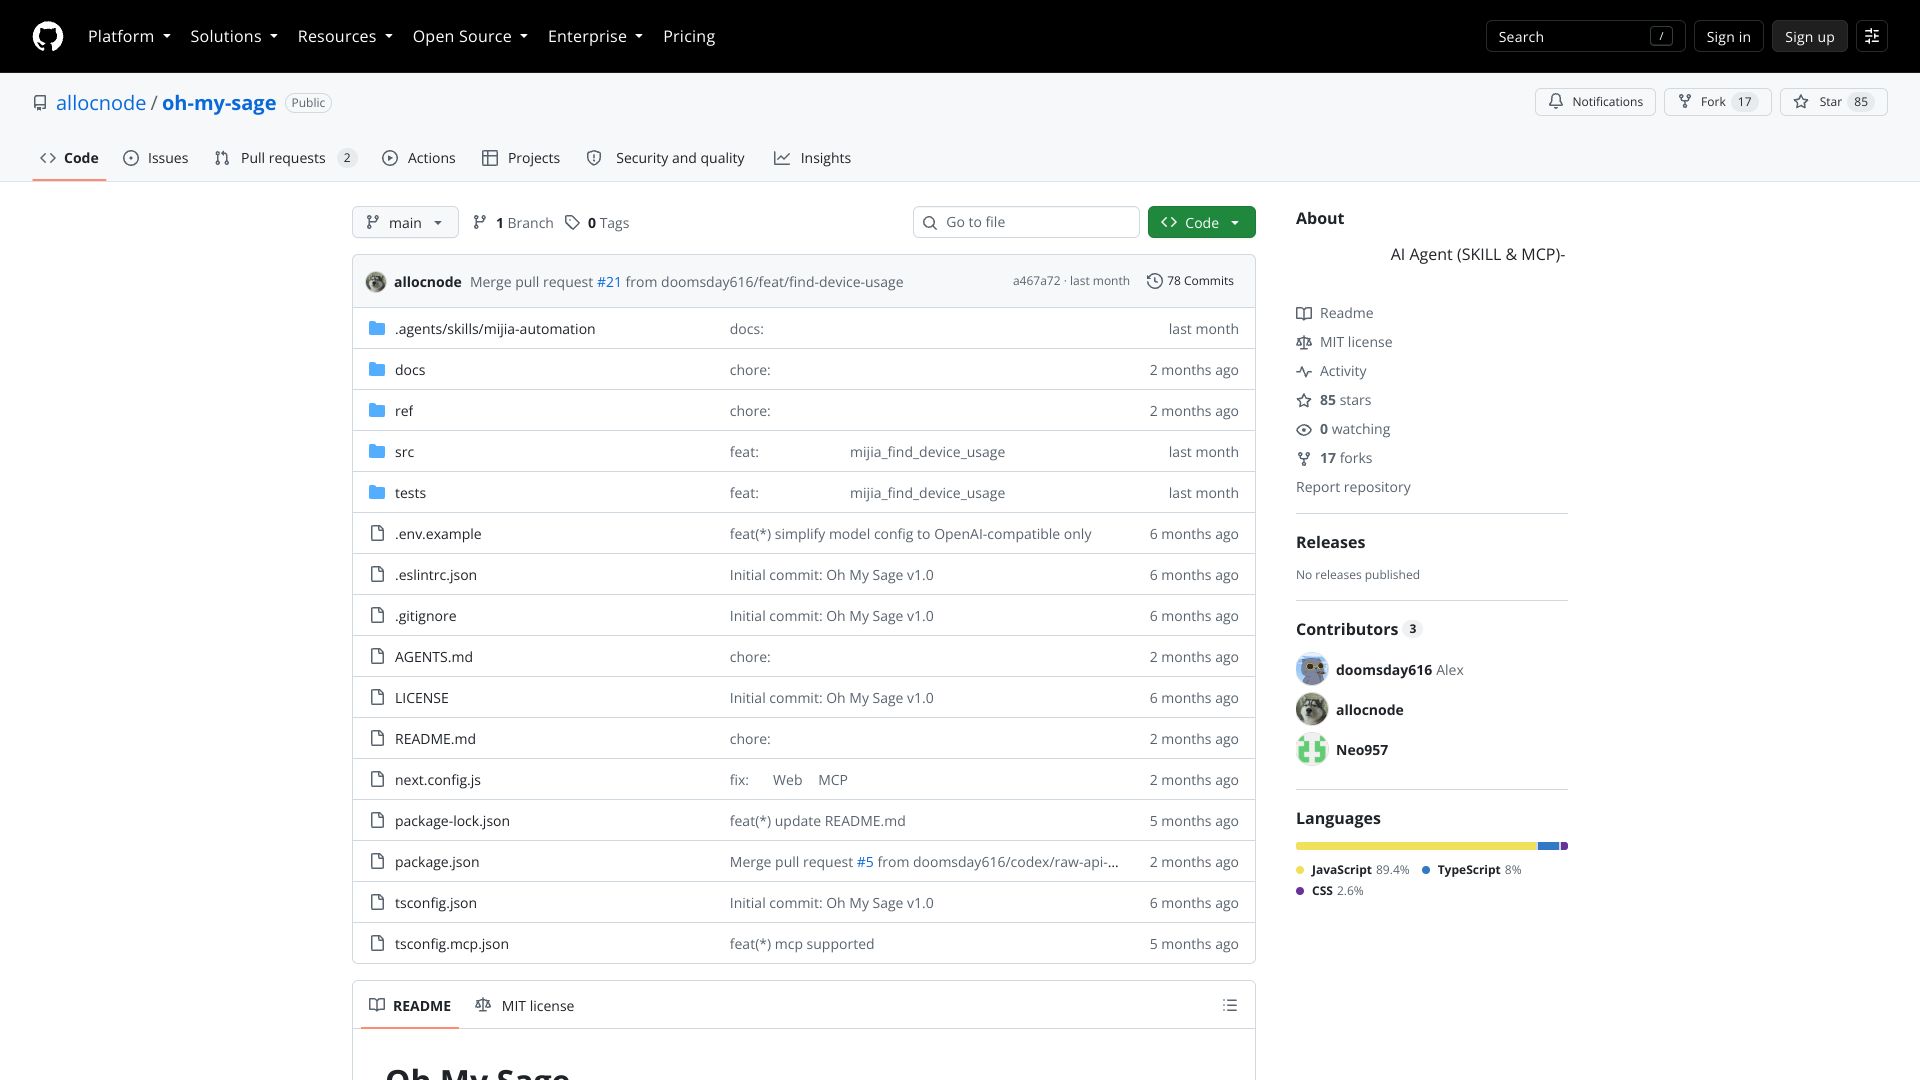
Task: Open the .eslintrc.json file icon
Action: (x=377, y=575)
